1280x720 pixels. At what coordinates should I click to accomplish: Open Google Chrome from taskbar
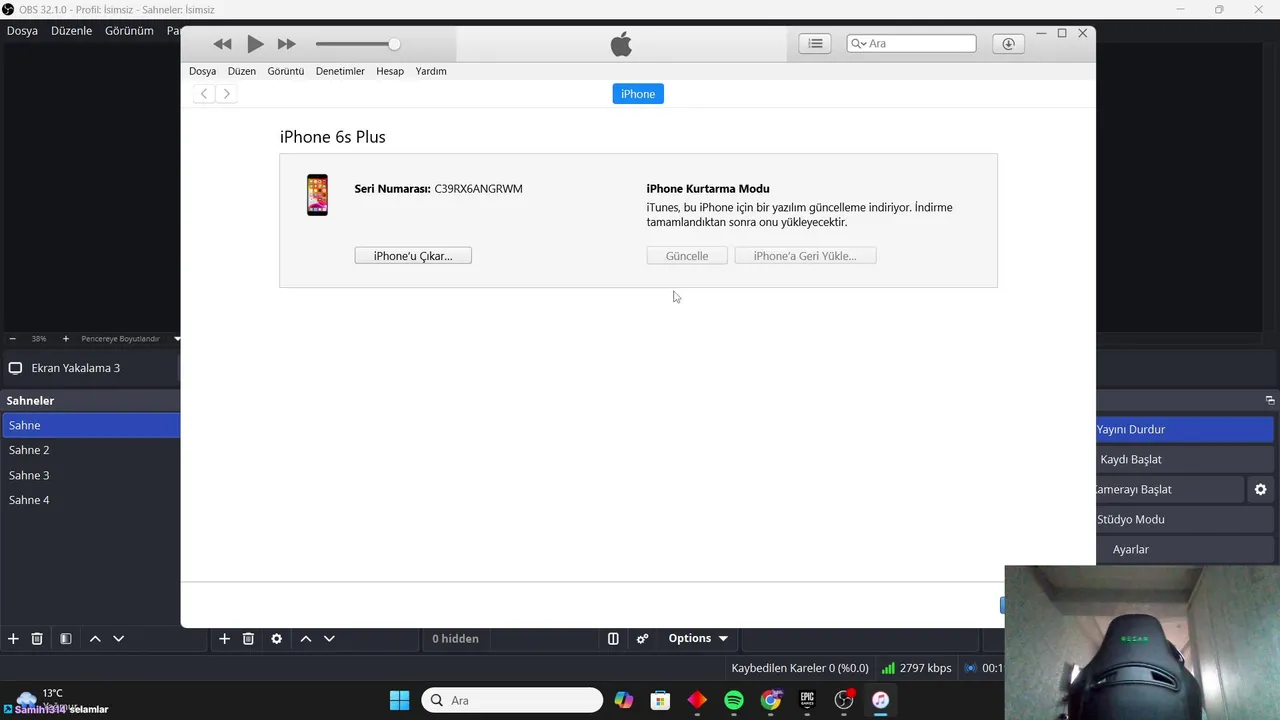click(x=771, y=700)
